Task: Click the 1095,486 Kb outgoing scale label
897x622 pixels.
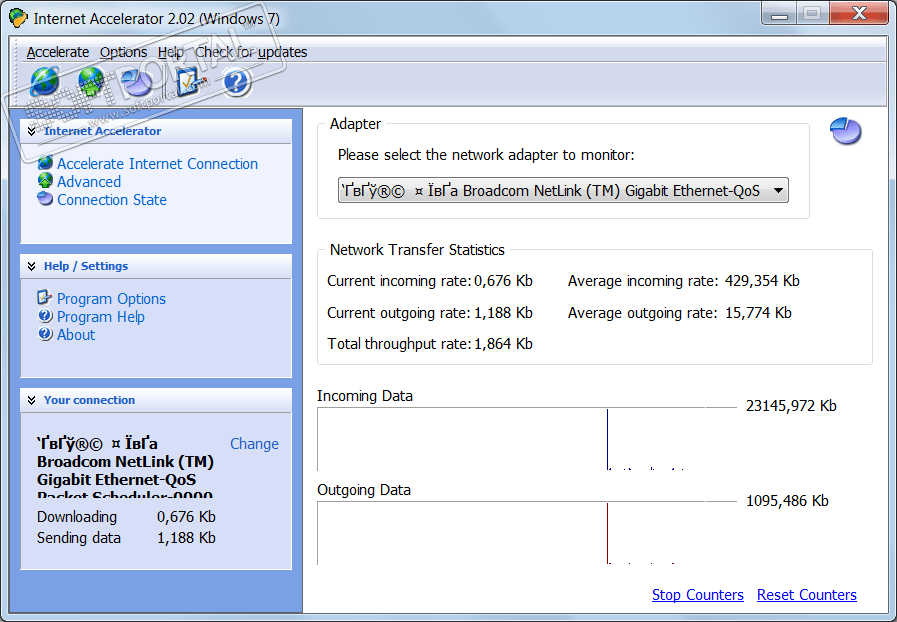Action: [787, 501]
